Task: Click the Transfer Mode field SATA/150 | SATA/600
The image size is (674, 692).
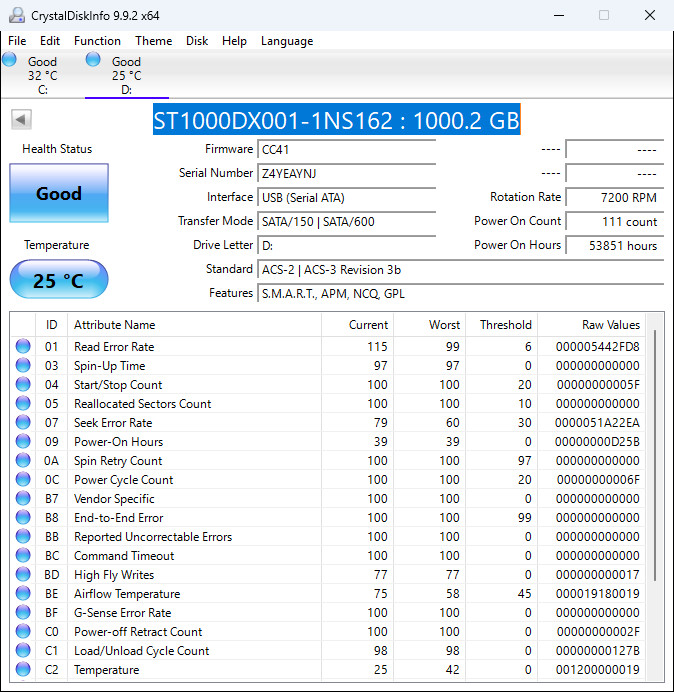Action: 347,221
